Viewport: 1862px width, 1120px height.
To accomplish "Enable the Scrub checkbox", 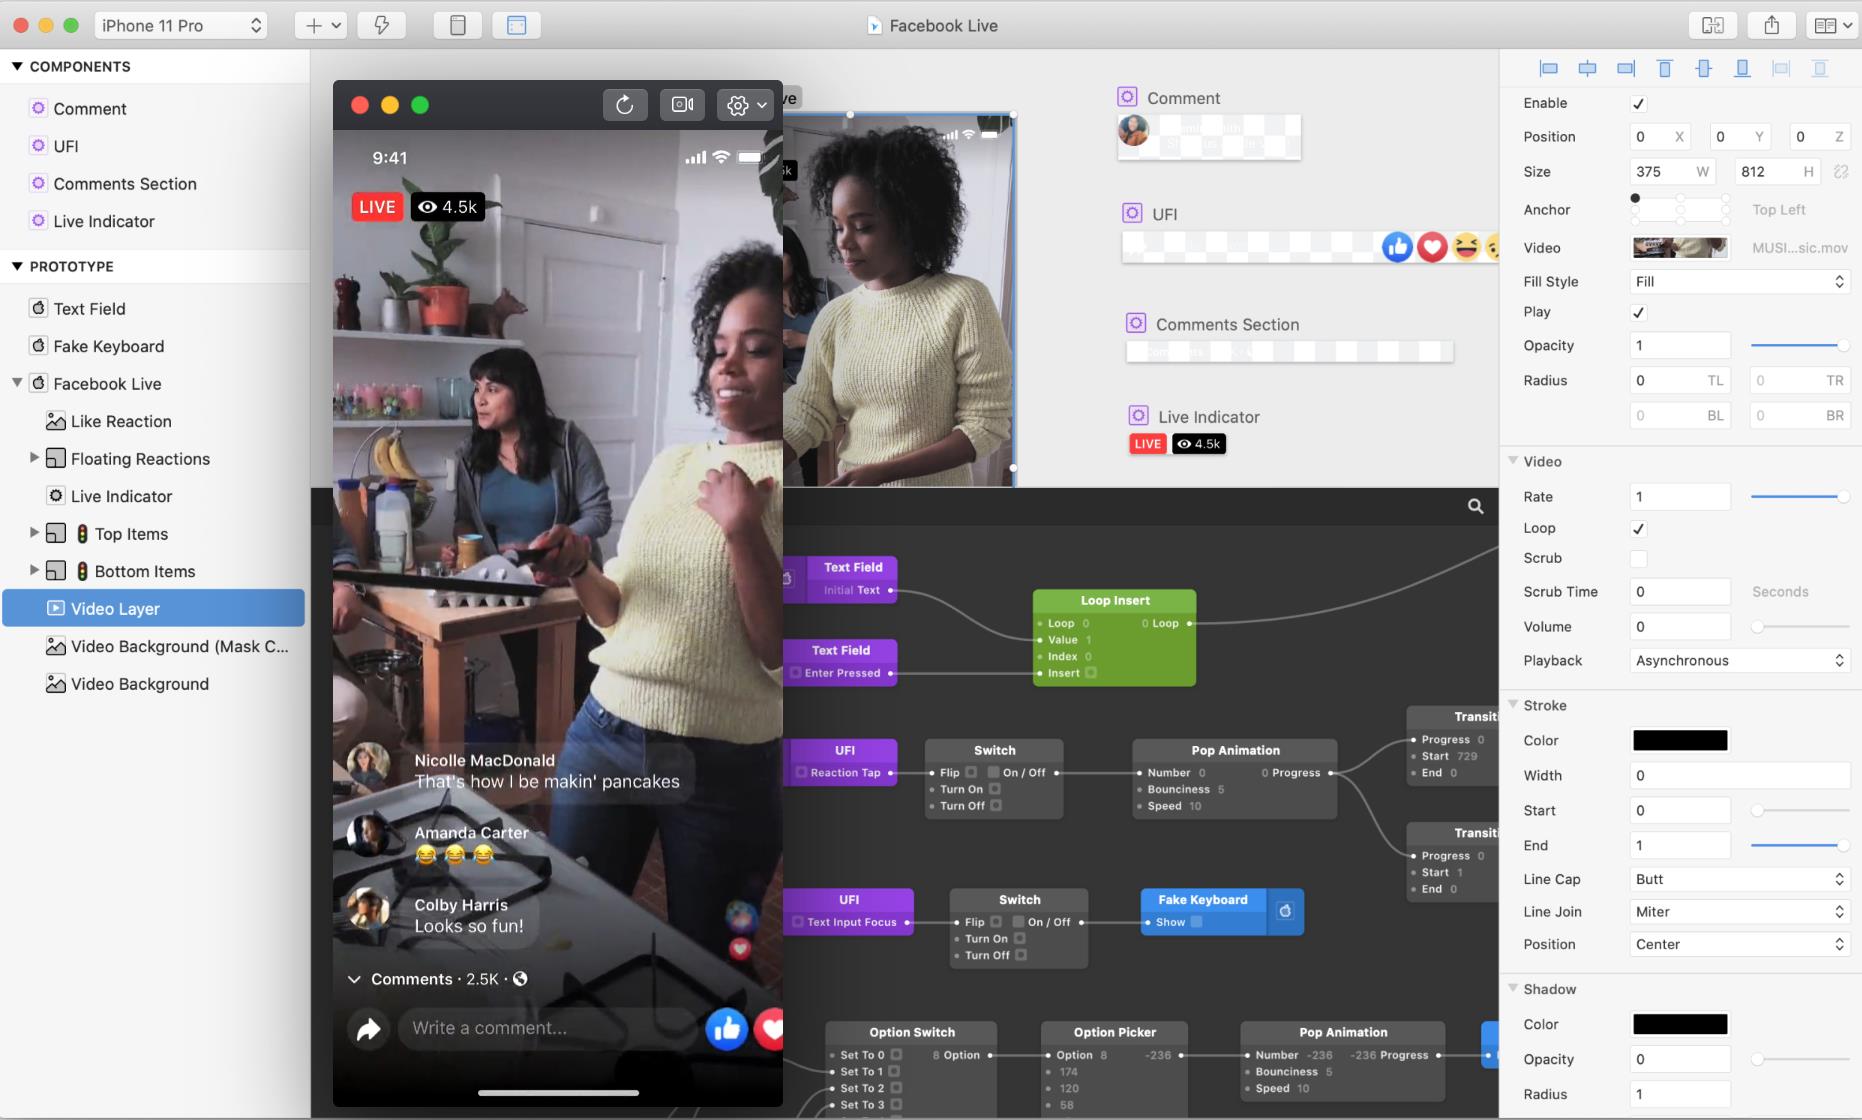I will [1638, 559].
